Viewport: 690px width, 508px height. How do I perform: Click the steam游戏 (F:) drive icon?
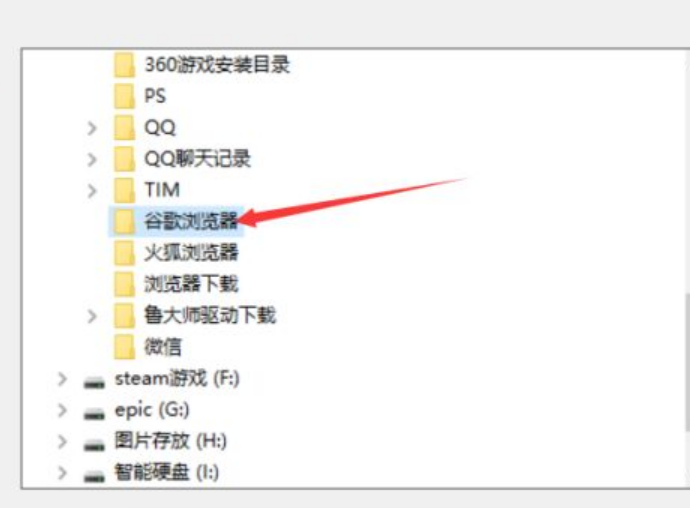pyautogui.click(x=94, y=382)
